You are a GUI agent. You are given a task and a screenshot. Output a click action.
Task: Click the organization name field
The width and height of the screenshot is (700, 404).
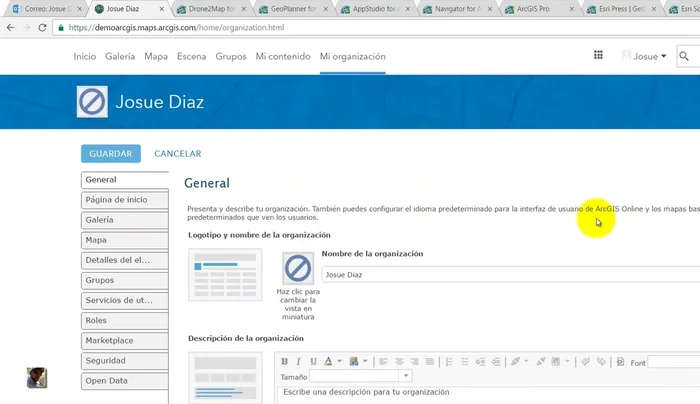point(511,275)
